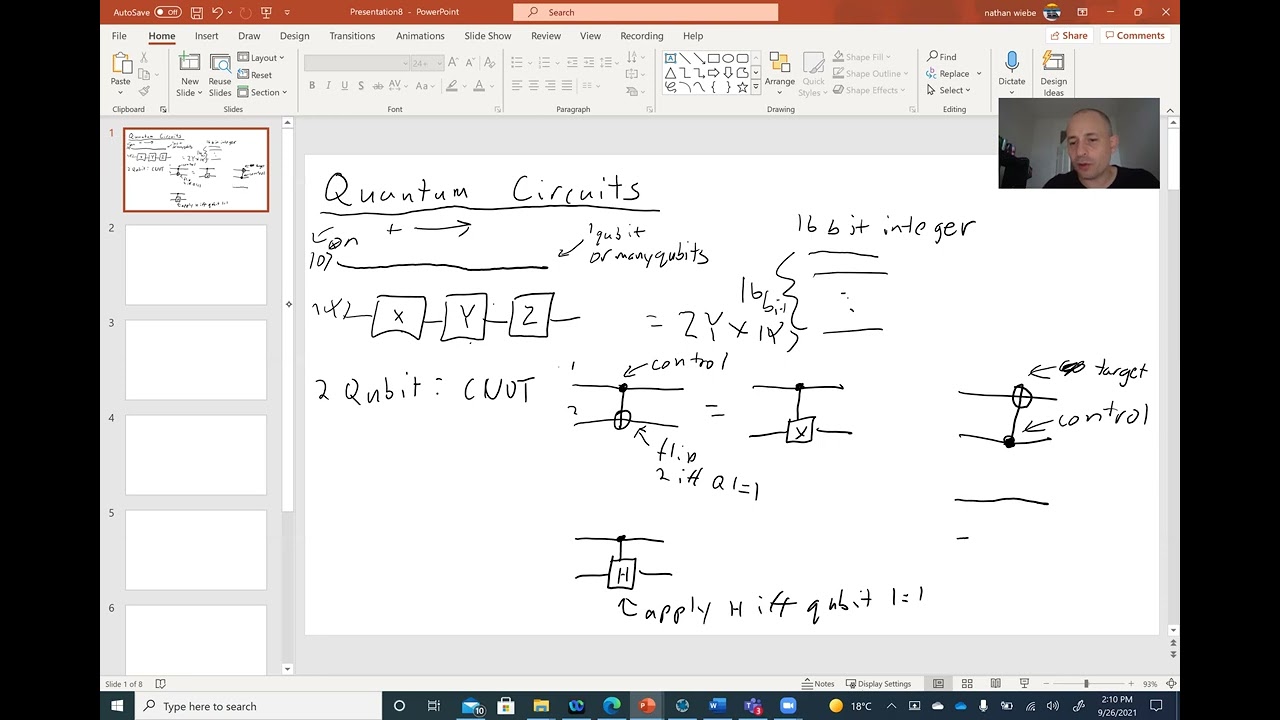Click the Reset slide button

255,75
